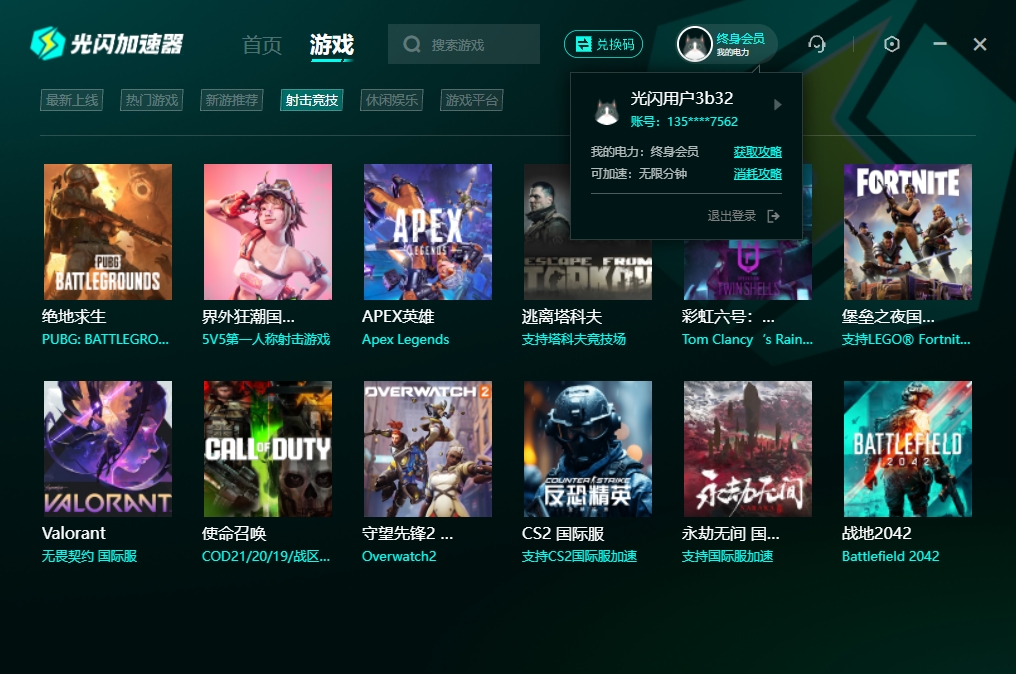Click subtitle 无畏契约 国际服
Image resolution: width=1016 pixels, height=674 pixels.
89,556
